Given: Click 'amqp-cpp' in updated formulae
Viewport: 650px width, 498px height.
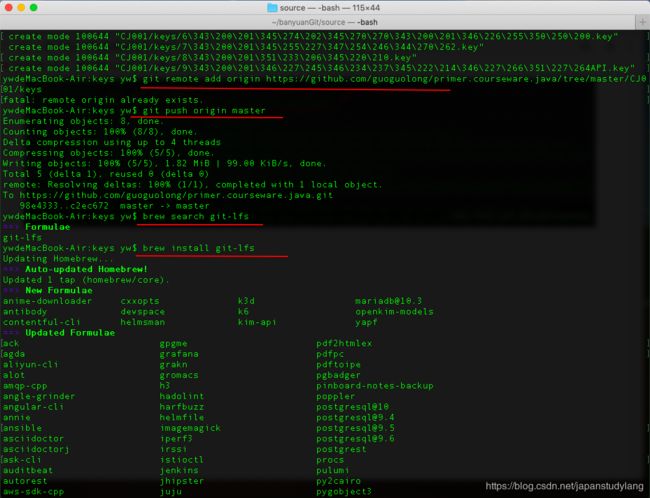Looking at the screenshot, I should [25, 386].
